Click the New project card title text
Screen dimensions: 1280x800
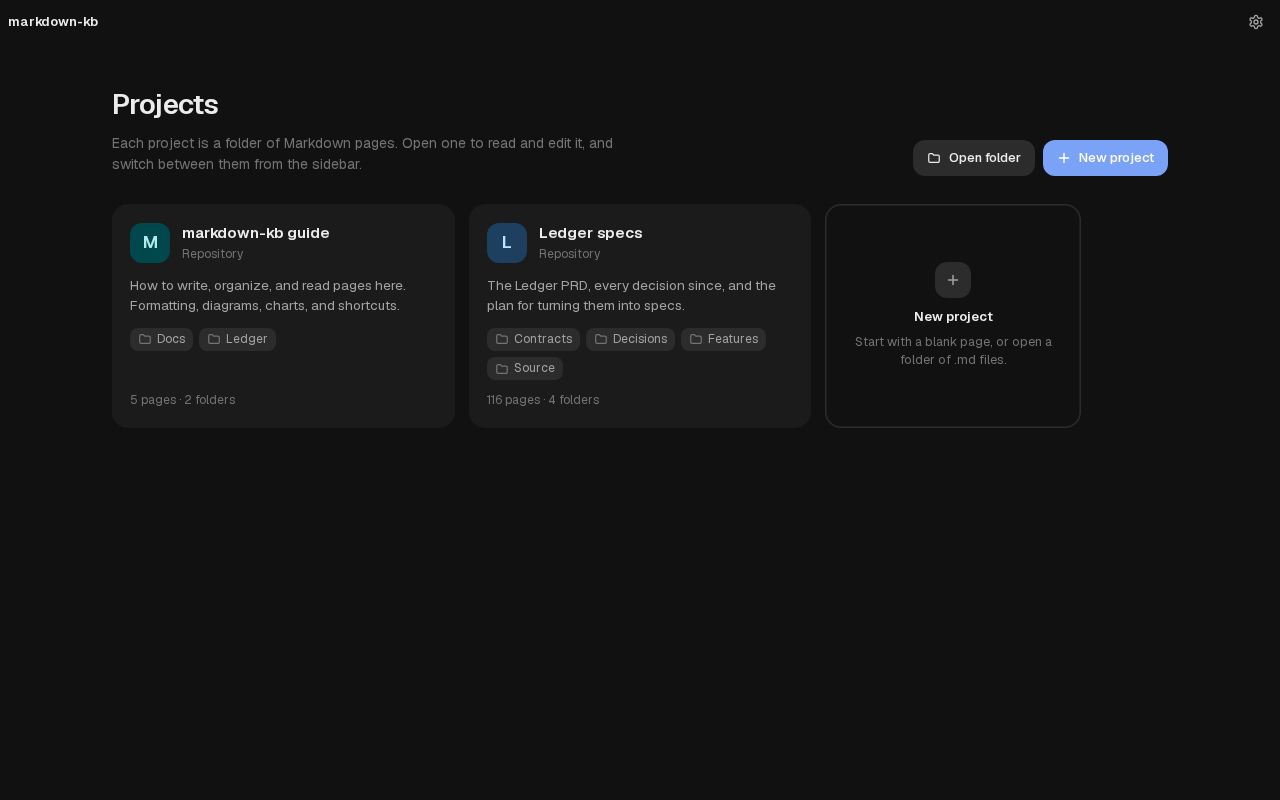(953, 317)
